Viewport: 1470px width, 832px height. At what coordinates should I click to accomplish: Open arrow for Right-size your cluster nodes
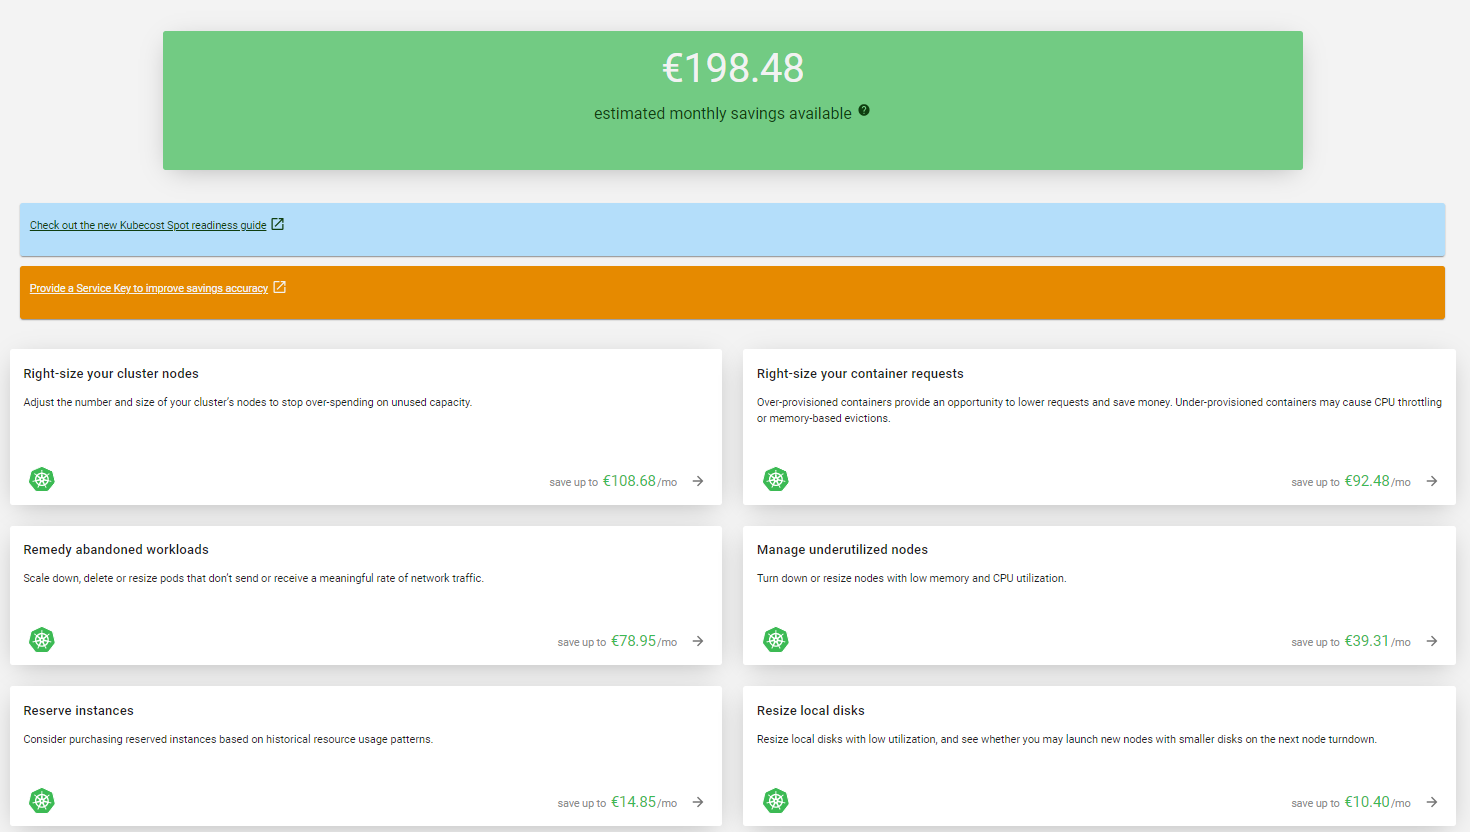tap(698, 481)
